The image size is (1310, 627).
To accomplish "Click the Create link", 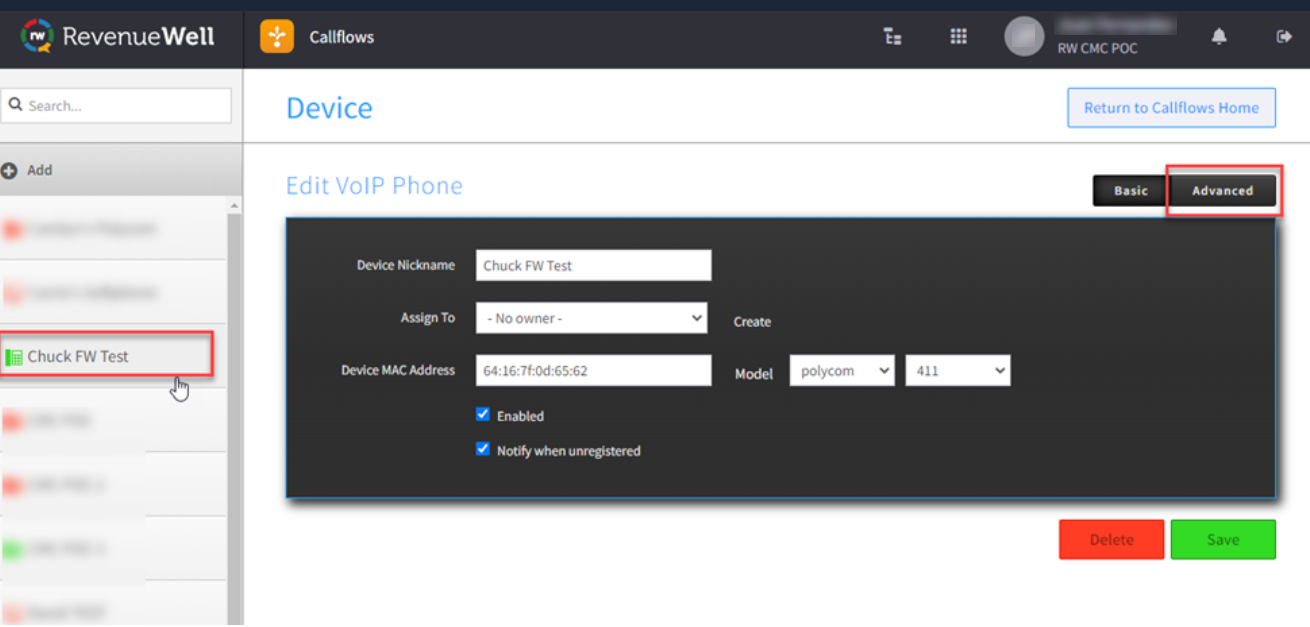I will pyautogui.click(x=752, y=322).
